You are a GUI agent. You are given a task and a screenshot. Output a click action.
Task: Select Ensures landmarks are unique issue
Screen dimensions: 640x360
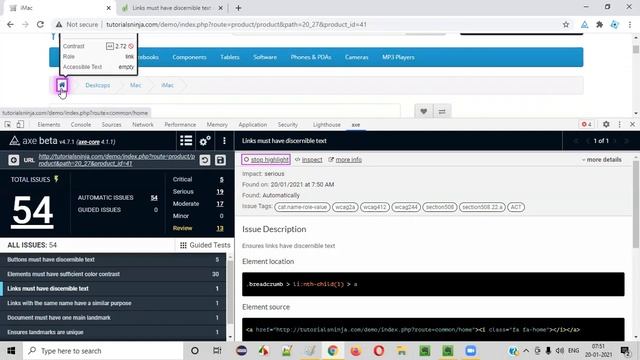(113, 332)
